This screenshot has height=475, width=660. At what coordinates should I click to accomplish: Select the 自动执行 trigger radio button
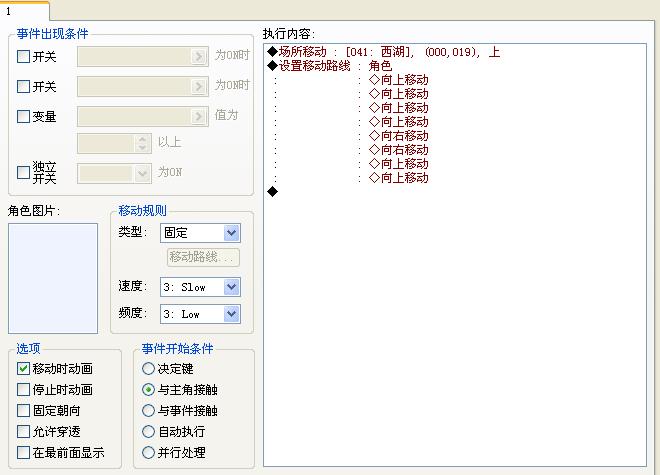(x=148, y=432)
